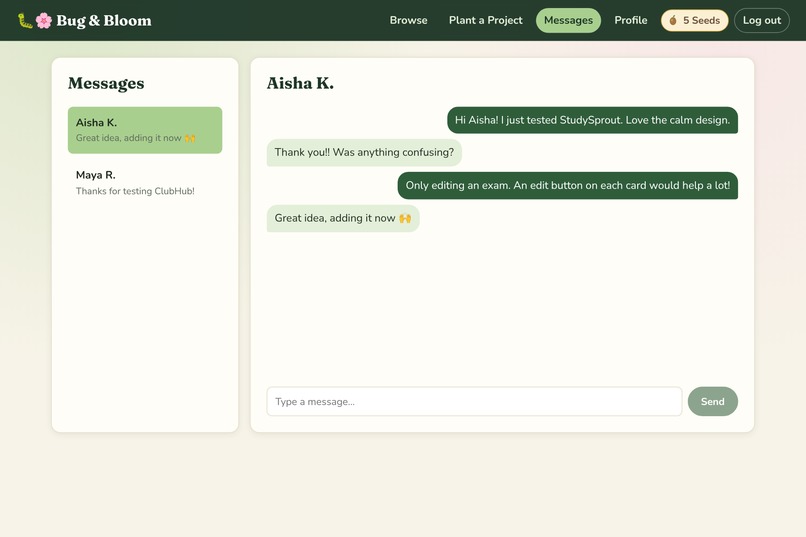Click the seed icon in the Seeds badge
The height and width of the screenshot is (537, 806).
673,21
